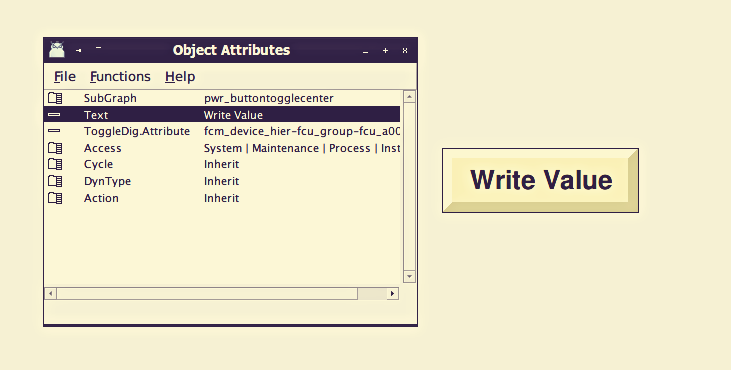Select the Access row value System Maintenance Process
This screenshot has height=370, width=731.
click(302, 148)
